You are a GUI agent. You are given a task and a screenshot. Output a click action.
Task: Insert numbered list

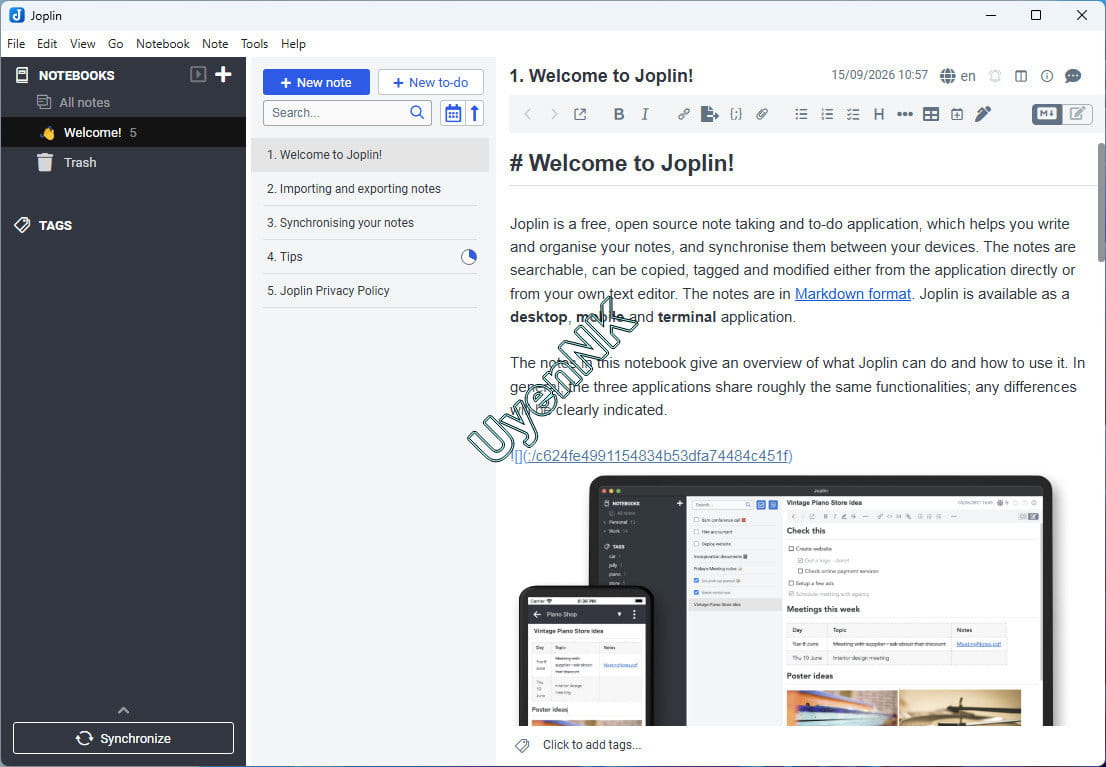pyautogui.click(x=827, y=114)
